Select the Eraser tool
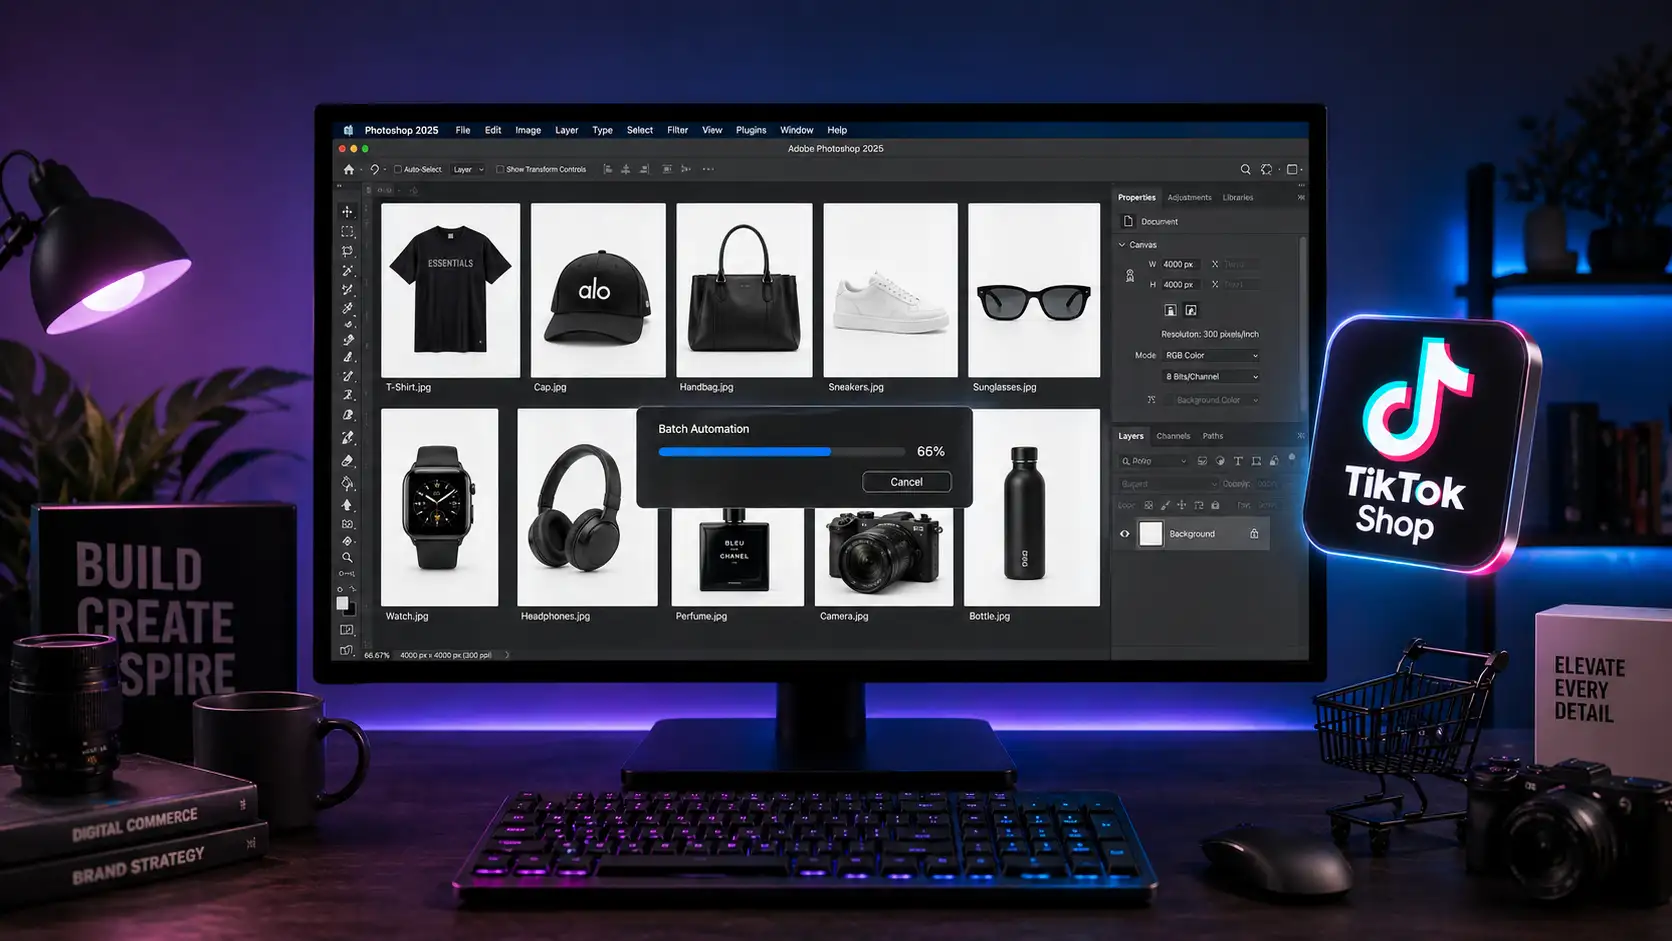 click(x=347, y=460)
